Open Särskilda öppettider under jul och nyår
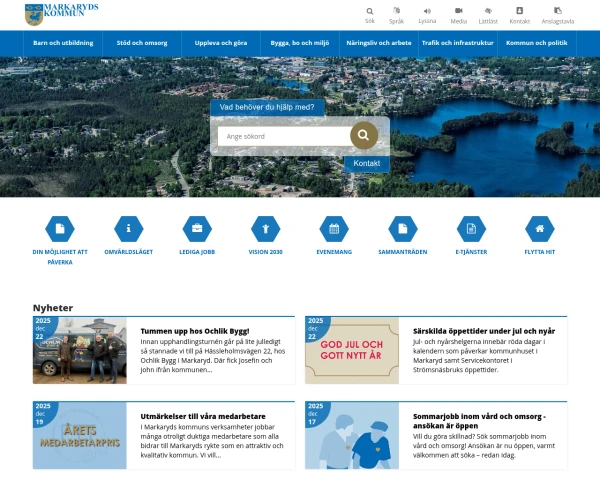The height and width of the screenshot is (480, 600). click(x=484, y=331)
